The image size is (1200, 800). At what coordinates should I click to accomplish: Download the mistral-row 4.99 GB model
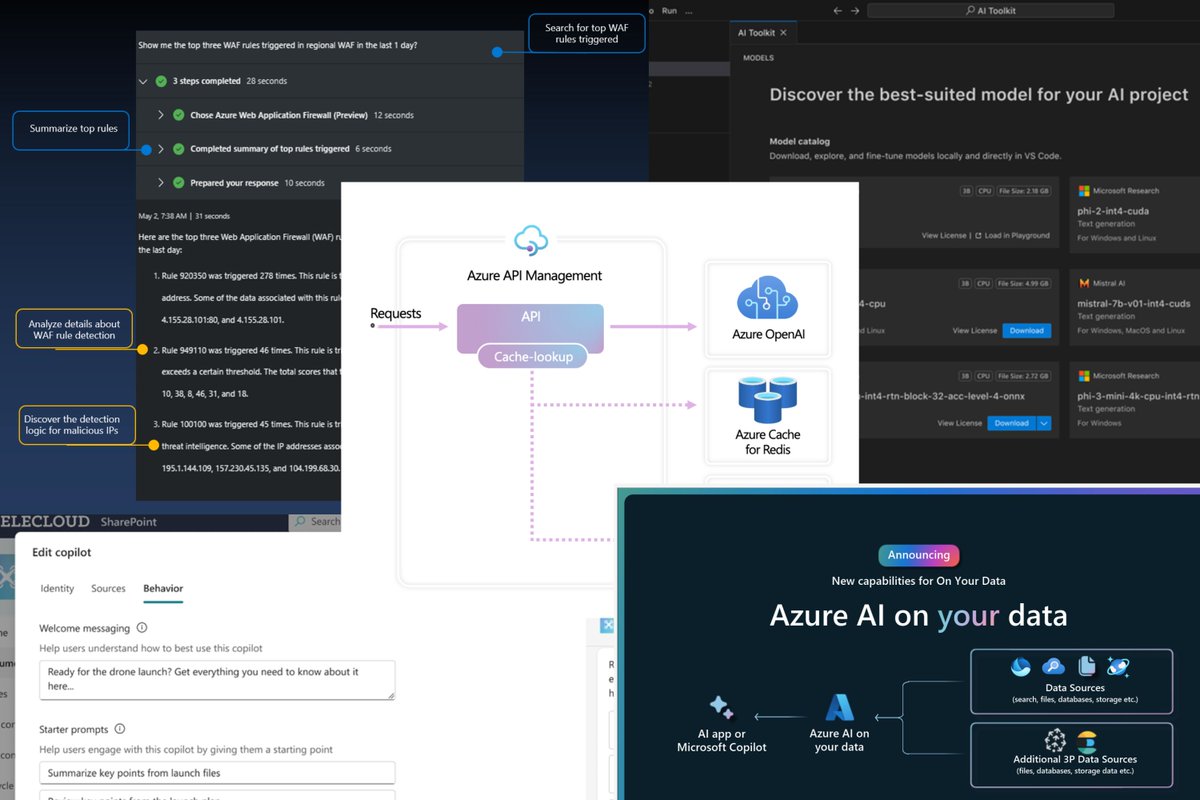(1026, 330)
